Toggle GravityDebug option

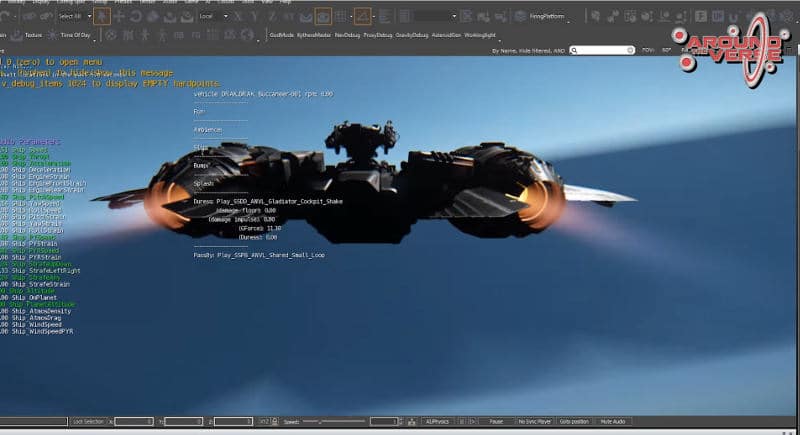(412, 35)
